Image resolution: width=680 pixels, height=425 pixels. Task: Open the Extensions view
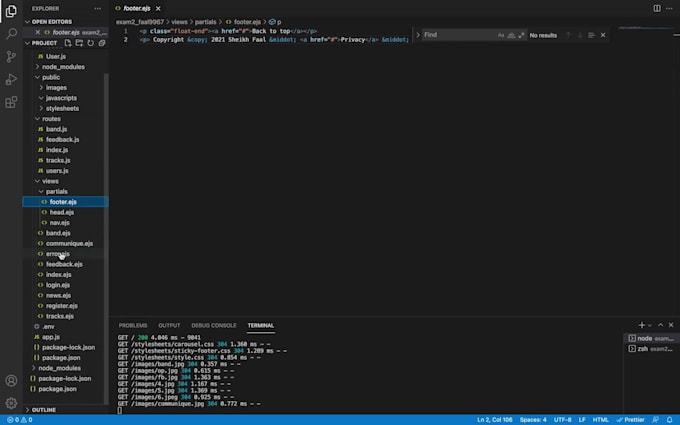11,102
